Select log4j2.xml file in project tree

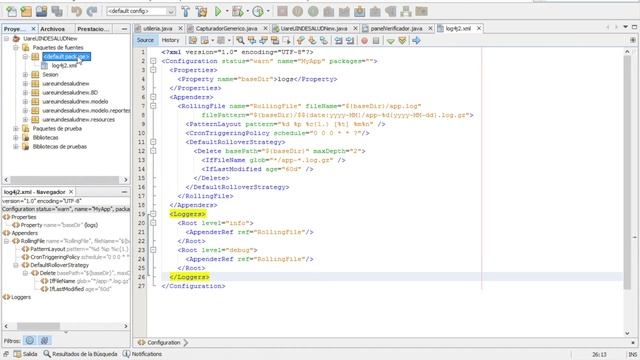64,66
